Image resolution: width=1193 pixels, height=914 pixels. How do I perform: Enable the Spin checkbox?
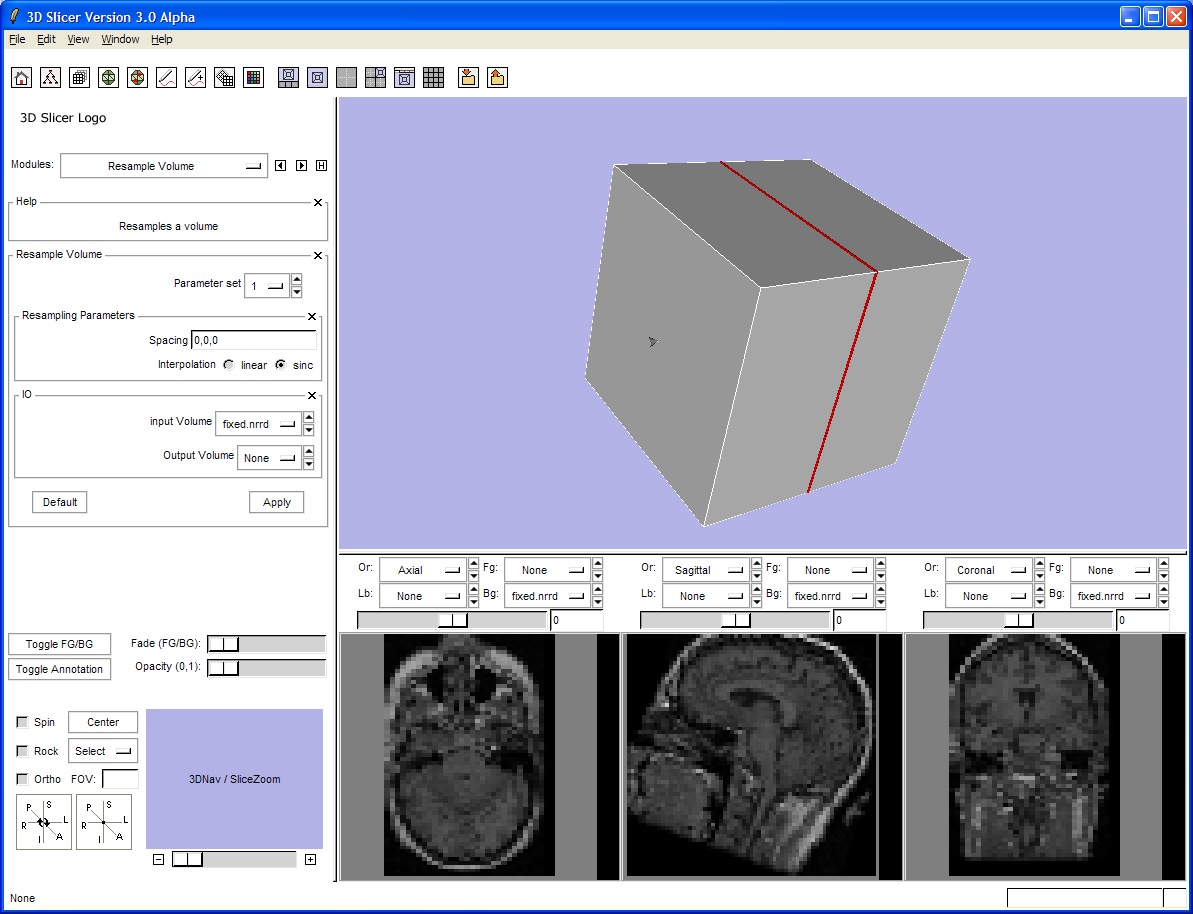(x=23, y=723)
